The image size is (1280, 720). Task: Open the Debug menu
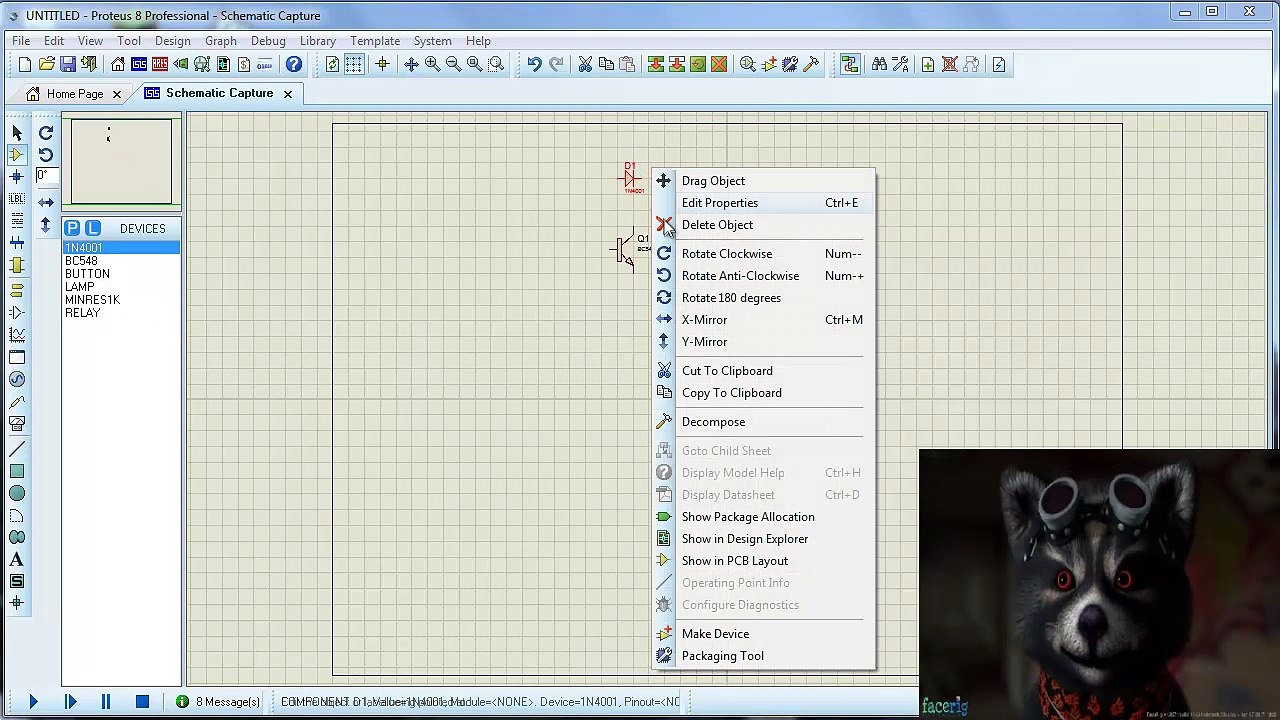(x=268, y=41)
